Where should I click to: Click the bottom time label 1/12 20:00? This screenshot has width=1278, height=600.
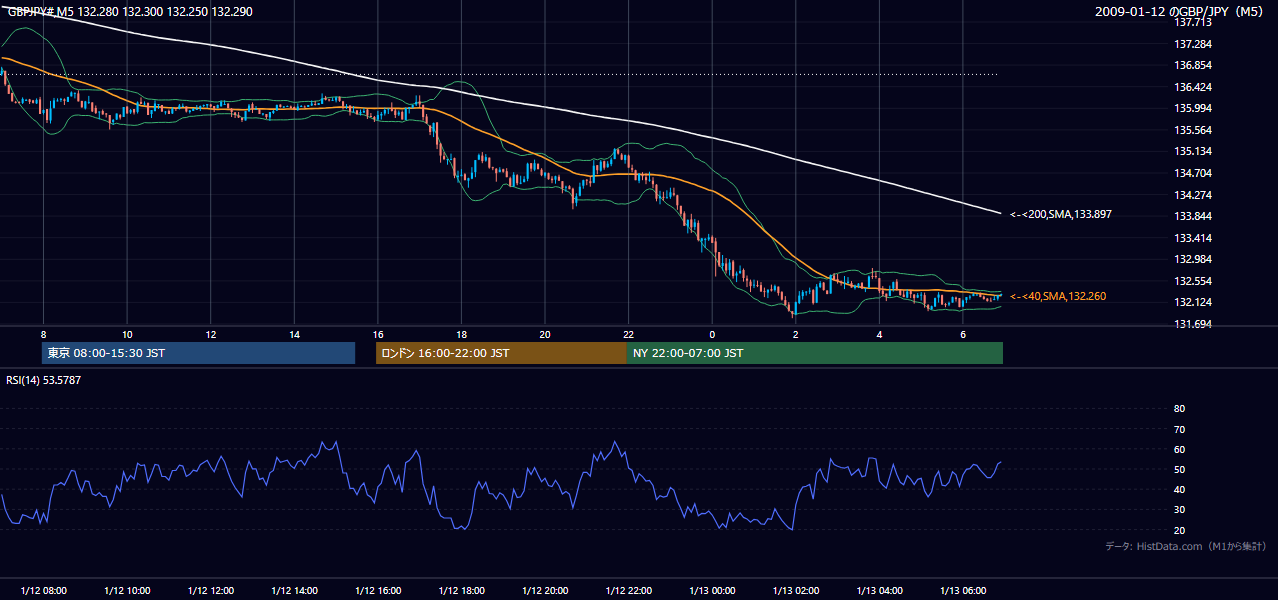click(544, 591)
